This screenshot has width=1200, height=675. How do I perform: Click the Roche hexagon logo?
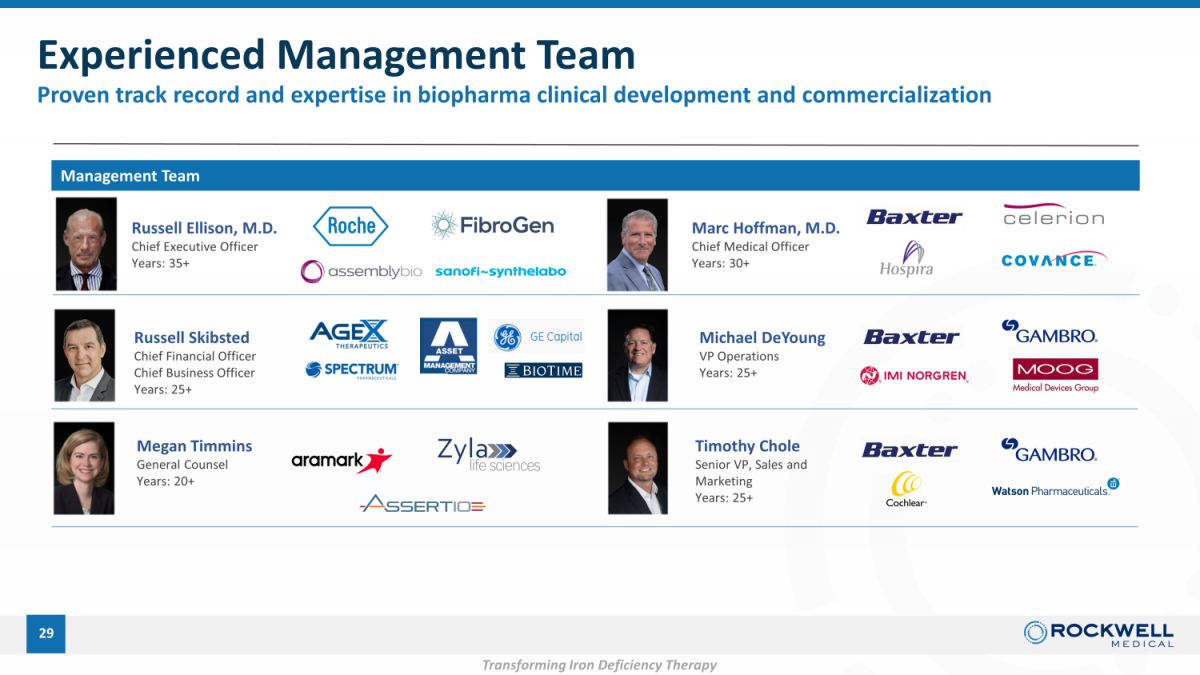pos(350,226)
